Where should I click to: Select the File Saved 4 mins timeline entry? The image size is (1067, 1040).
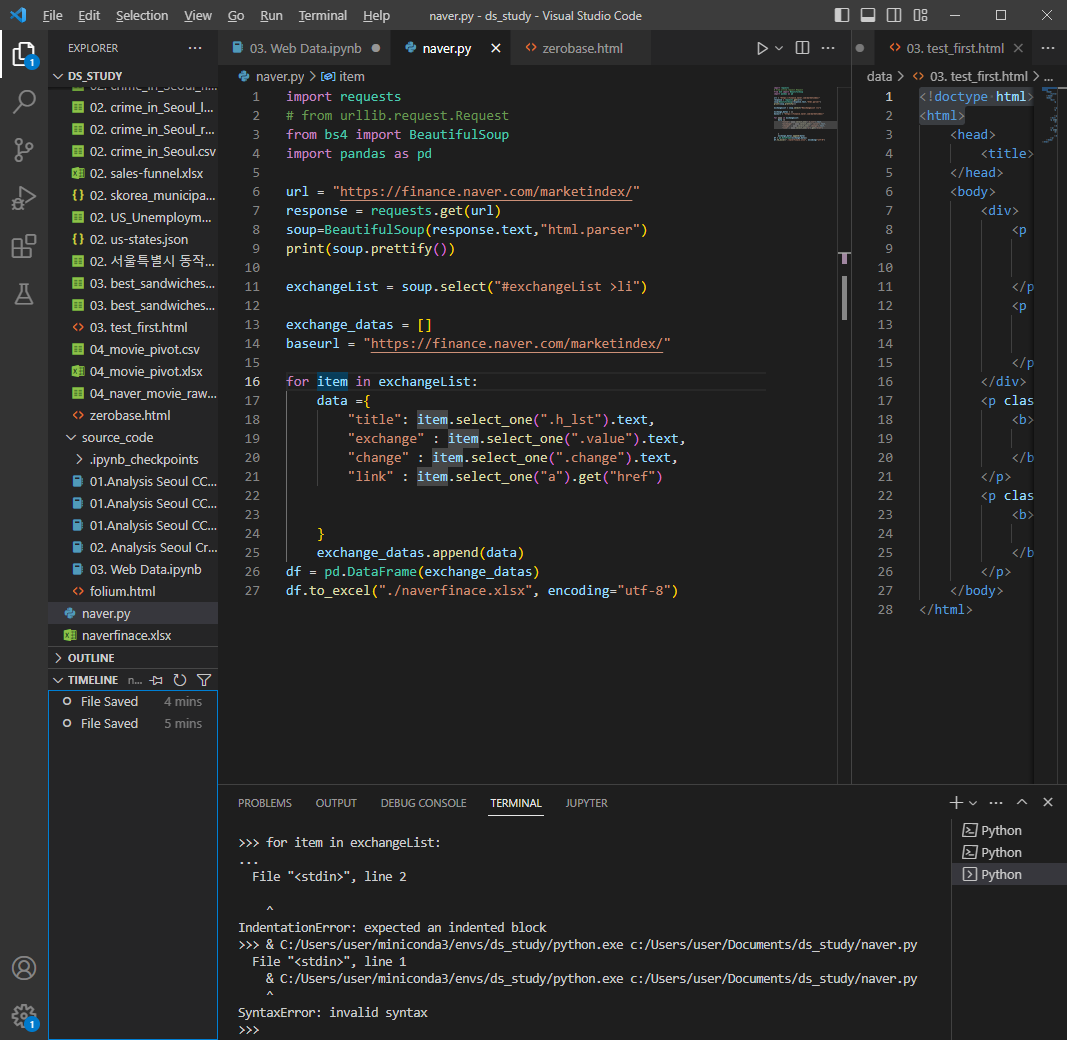(x=133, y=702)
